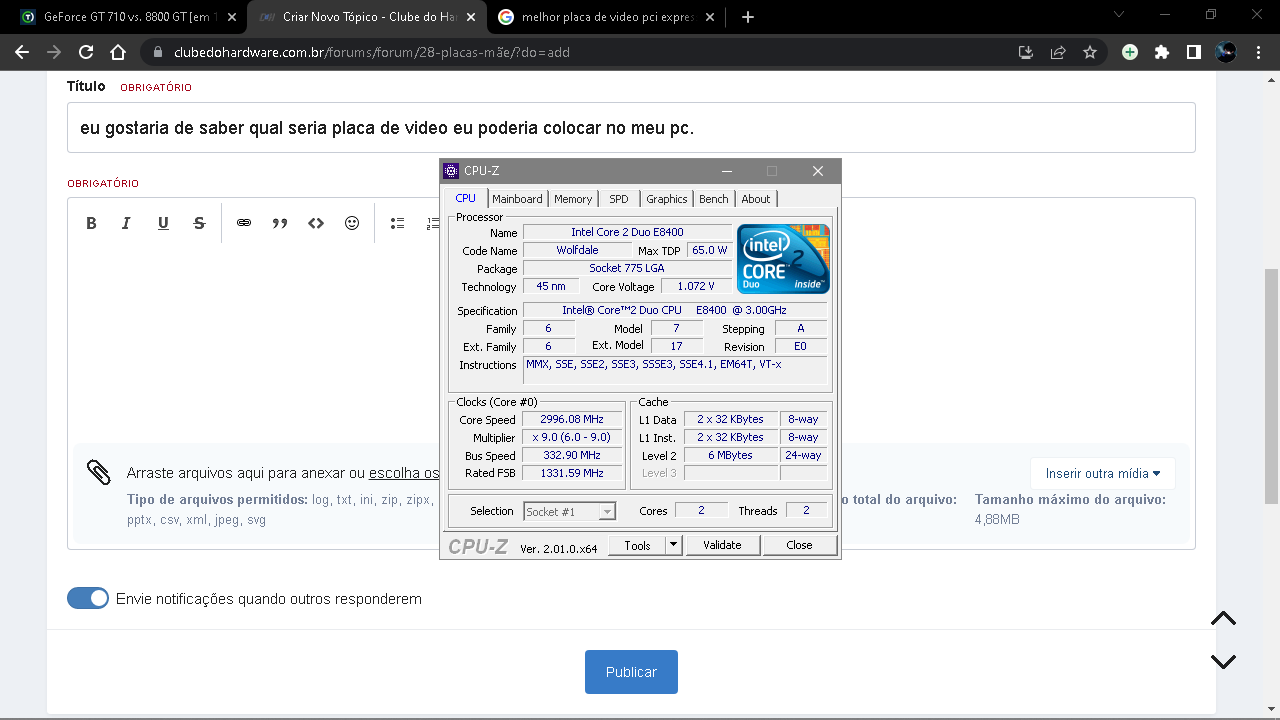Open the Chrome extensions puzzle menu
1280x720 pixels.
tap(1162, 52)
